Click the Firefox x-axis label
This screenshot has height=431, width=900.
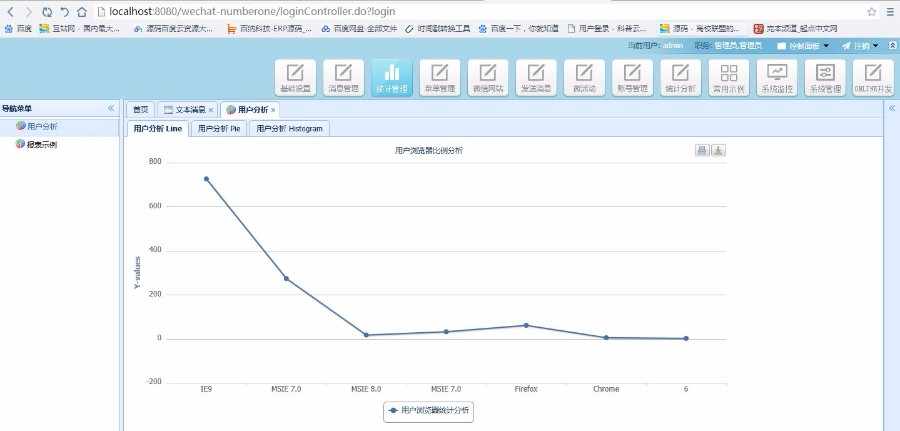(x=526, y=389)
